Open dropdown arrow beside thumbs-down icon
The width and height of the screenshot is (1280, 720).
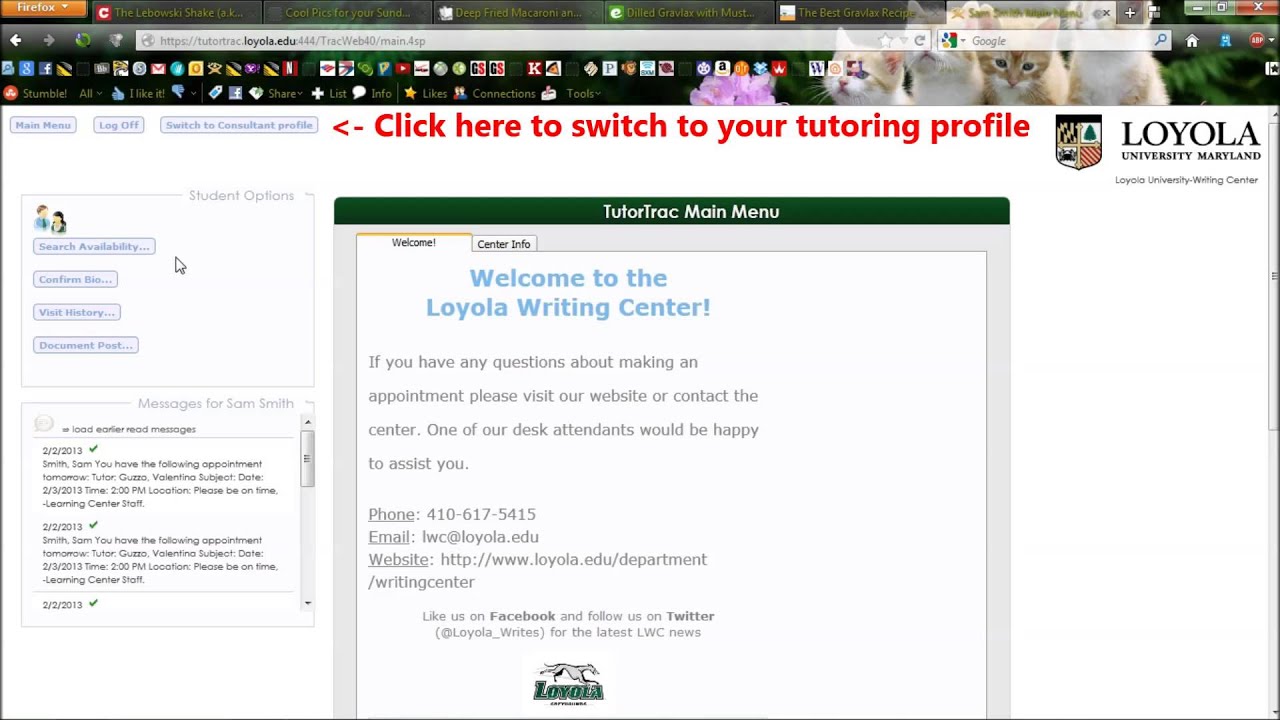[x=193, y=93]
